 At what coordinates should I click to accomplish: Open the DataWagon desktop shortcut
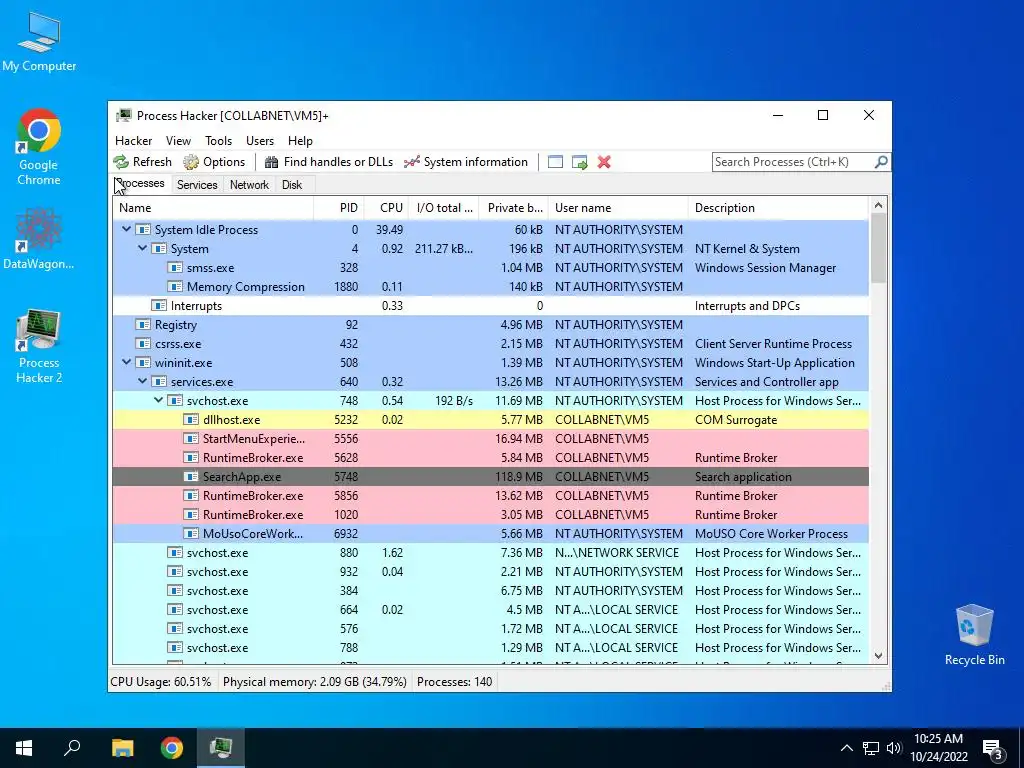(x=39, y=239)
